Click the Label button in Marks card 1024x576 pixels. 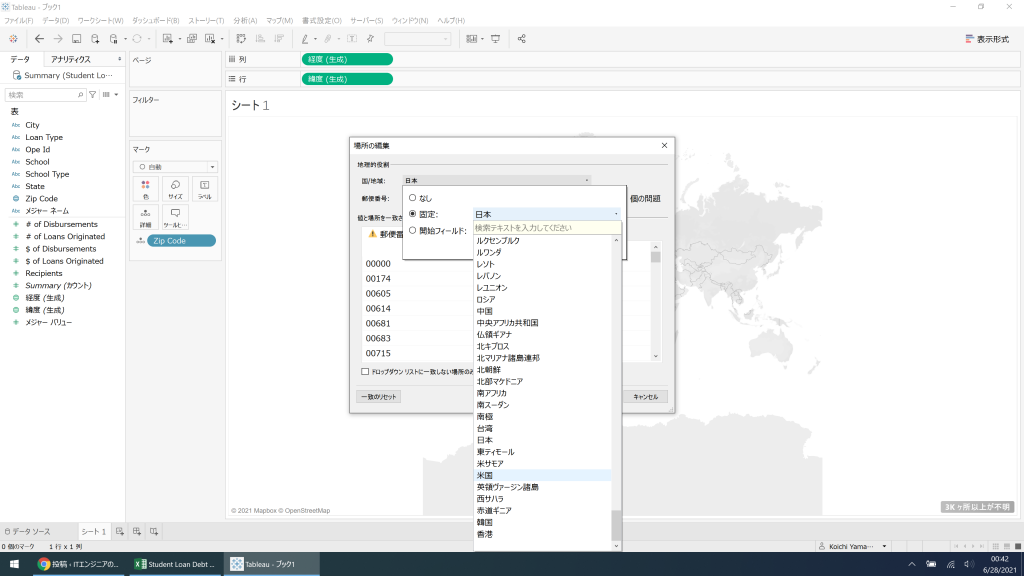click(x=204, y=189)
